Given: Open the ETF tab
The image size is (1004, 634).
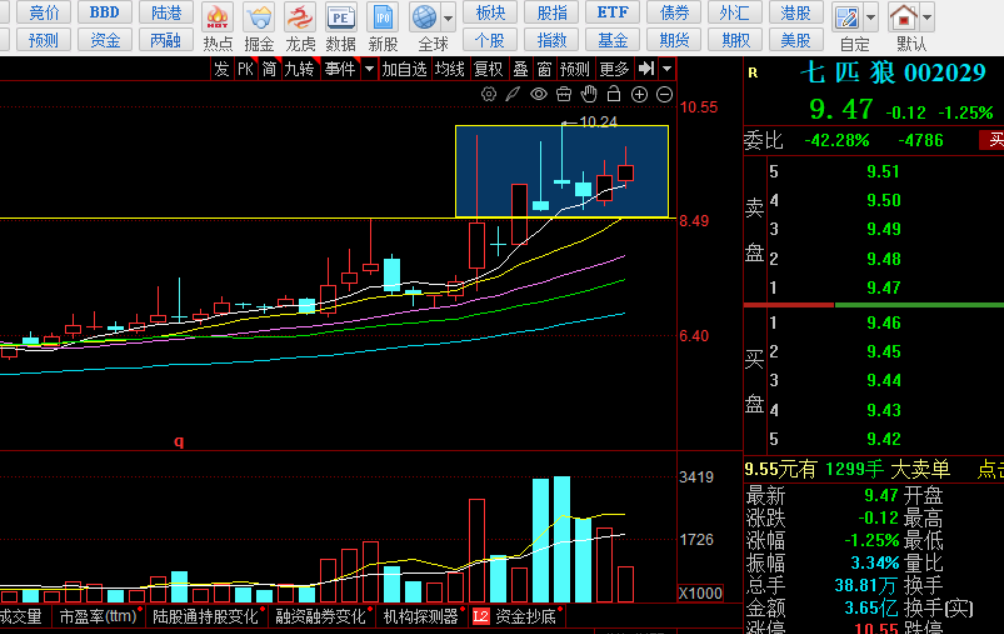Looking at the screenshot, I should pyautogui.click(x=613, y=12).
